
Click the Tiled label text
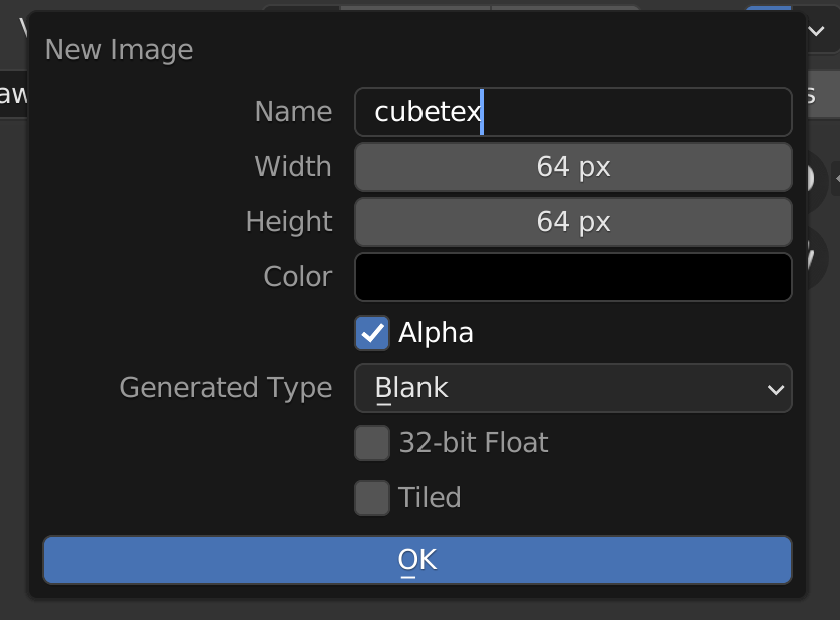(x=430, y=498)
